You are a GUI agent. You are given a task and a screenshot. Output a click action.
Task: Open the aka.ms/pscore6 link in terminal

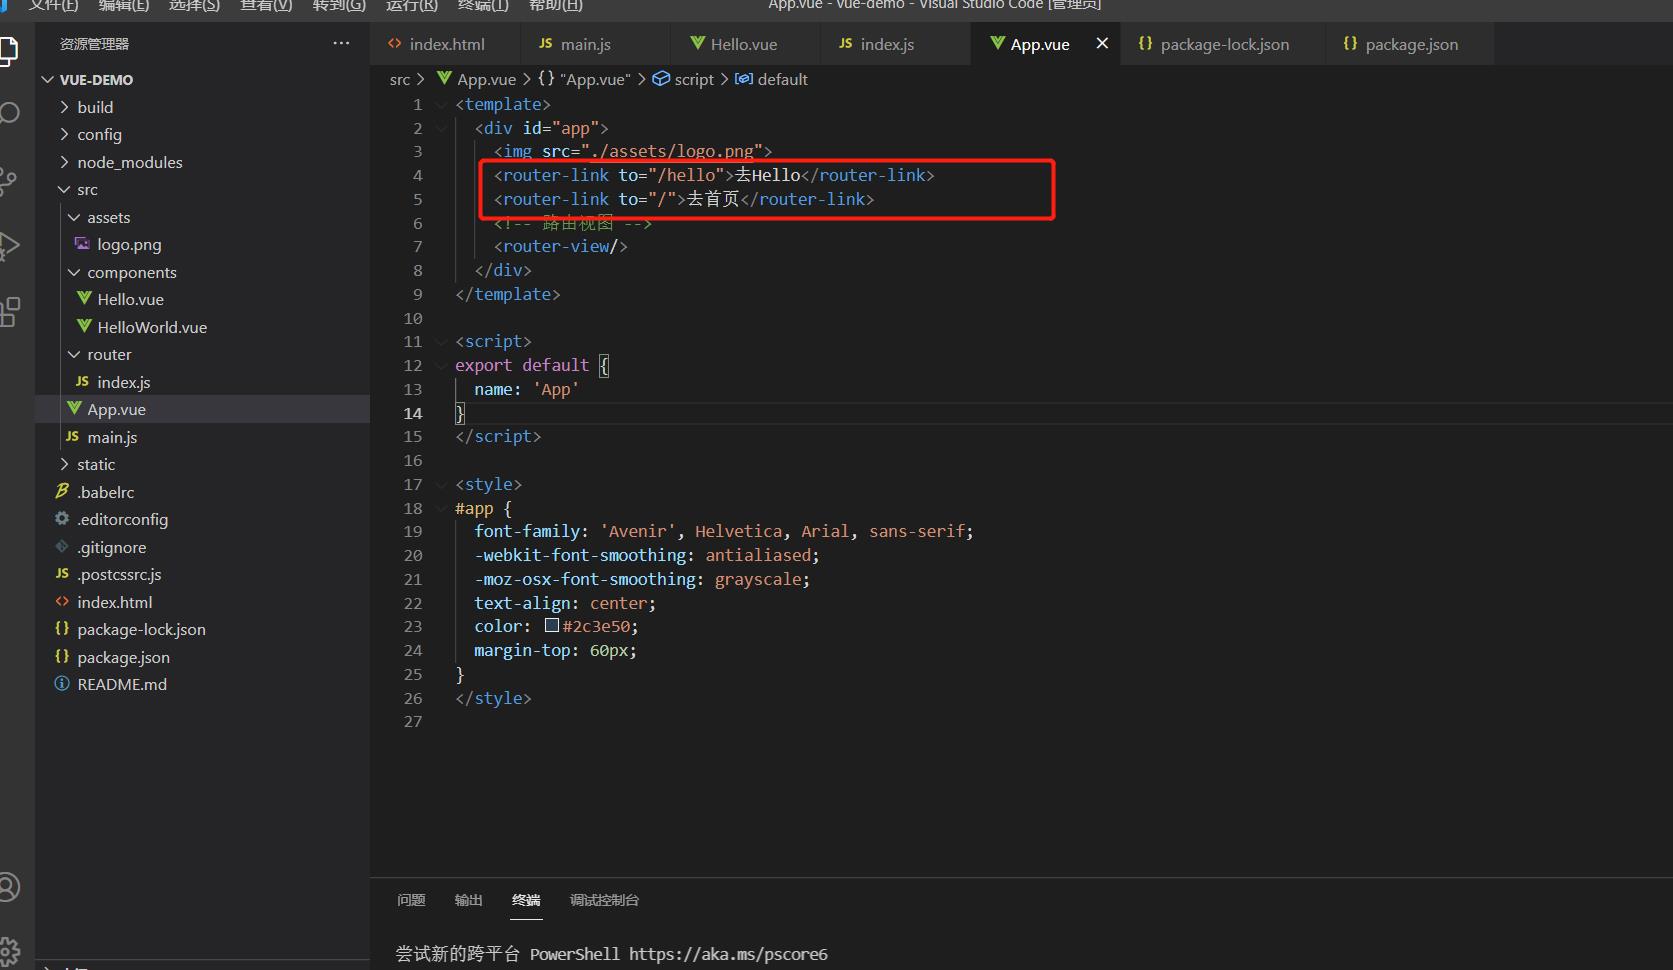728,954
